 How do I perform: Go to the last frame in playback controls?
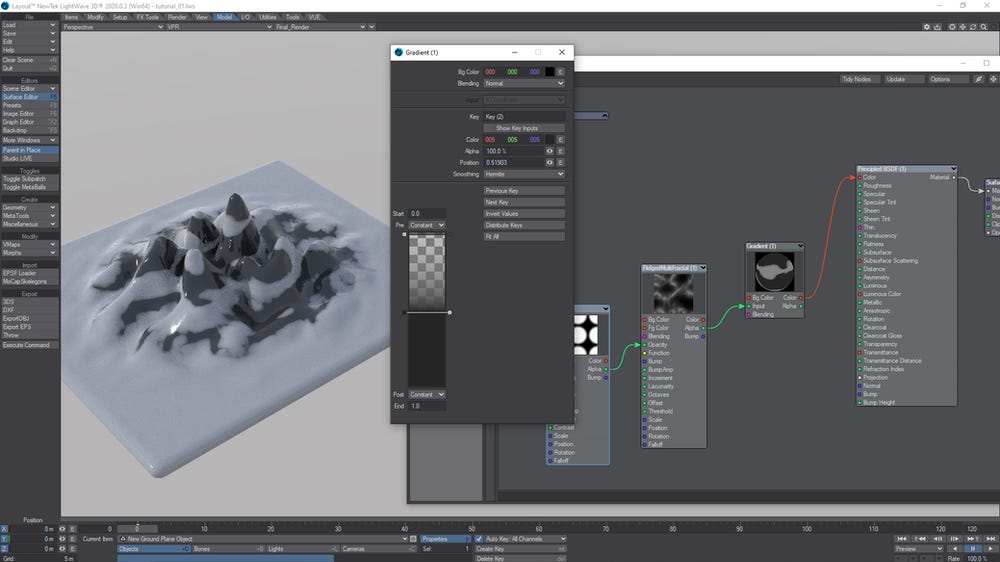point(990,539)
